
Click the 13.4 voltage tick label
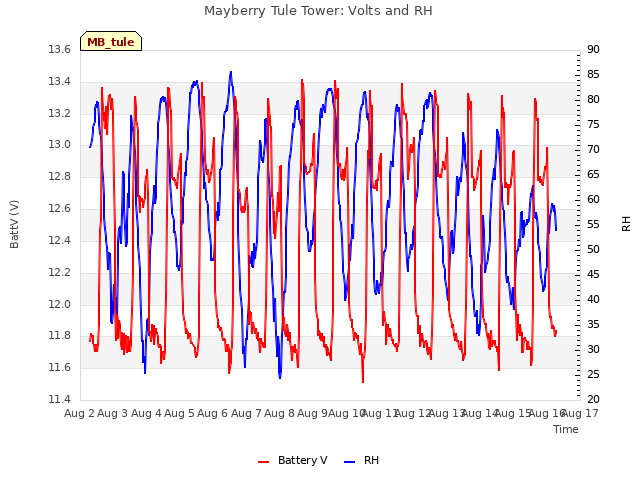(x=60, y=82)
